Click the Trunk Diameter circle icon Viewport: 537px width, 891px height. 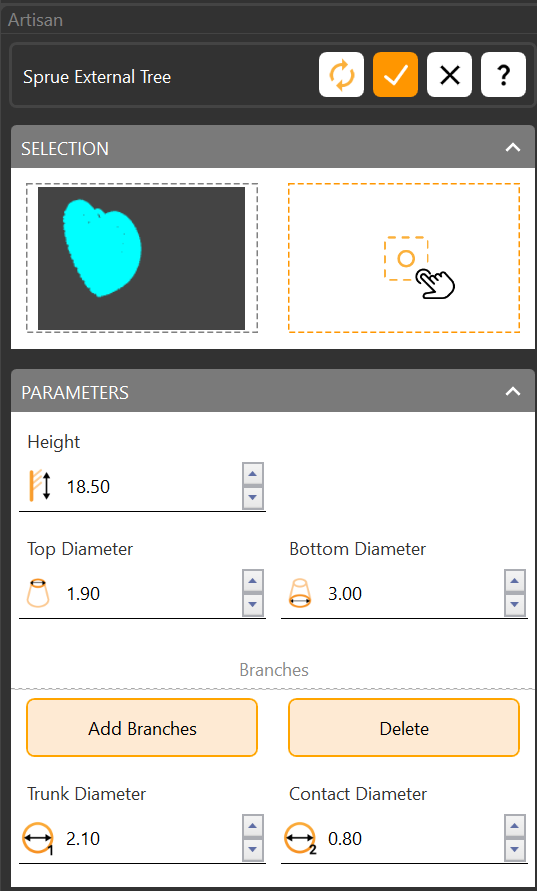coord(38,839)
